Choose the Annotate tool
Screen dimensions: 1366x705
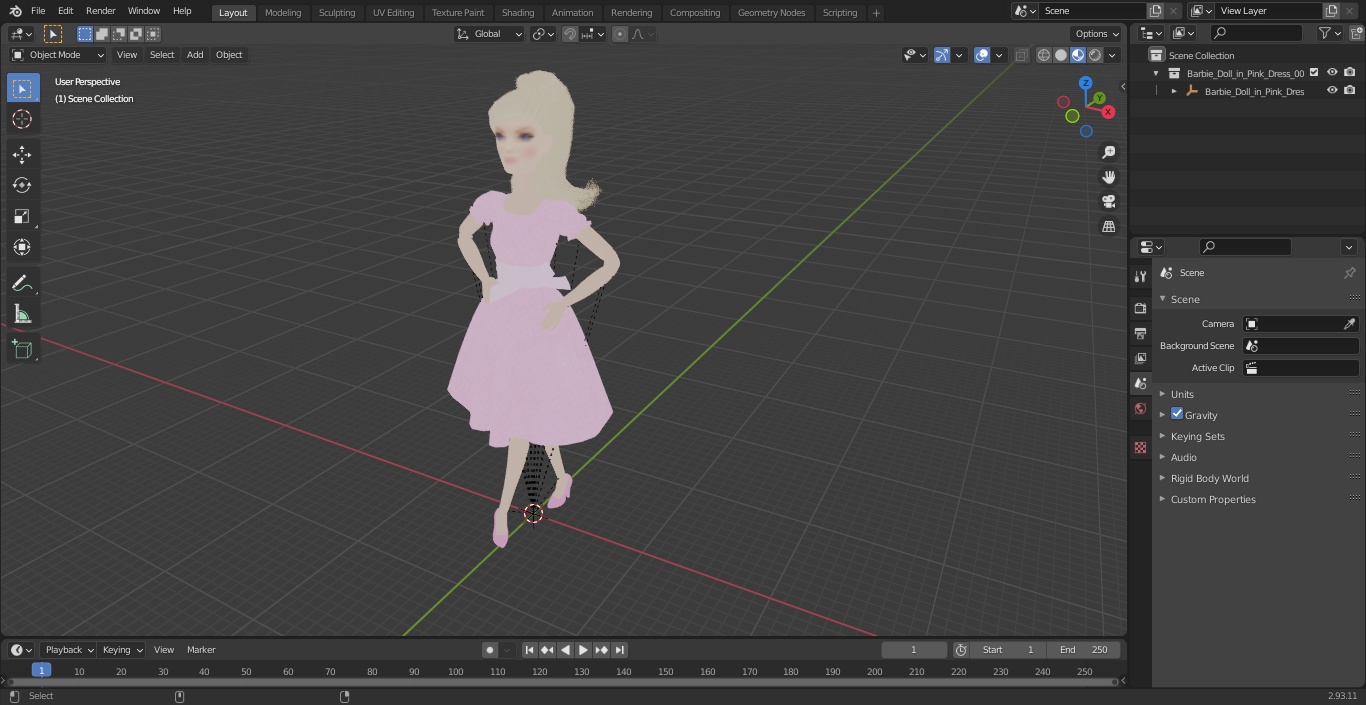click(22, 283)
